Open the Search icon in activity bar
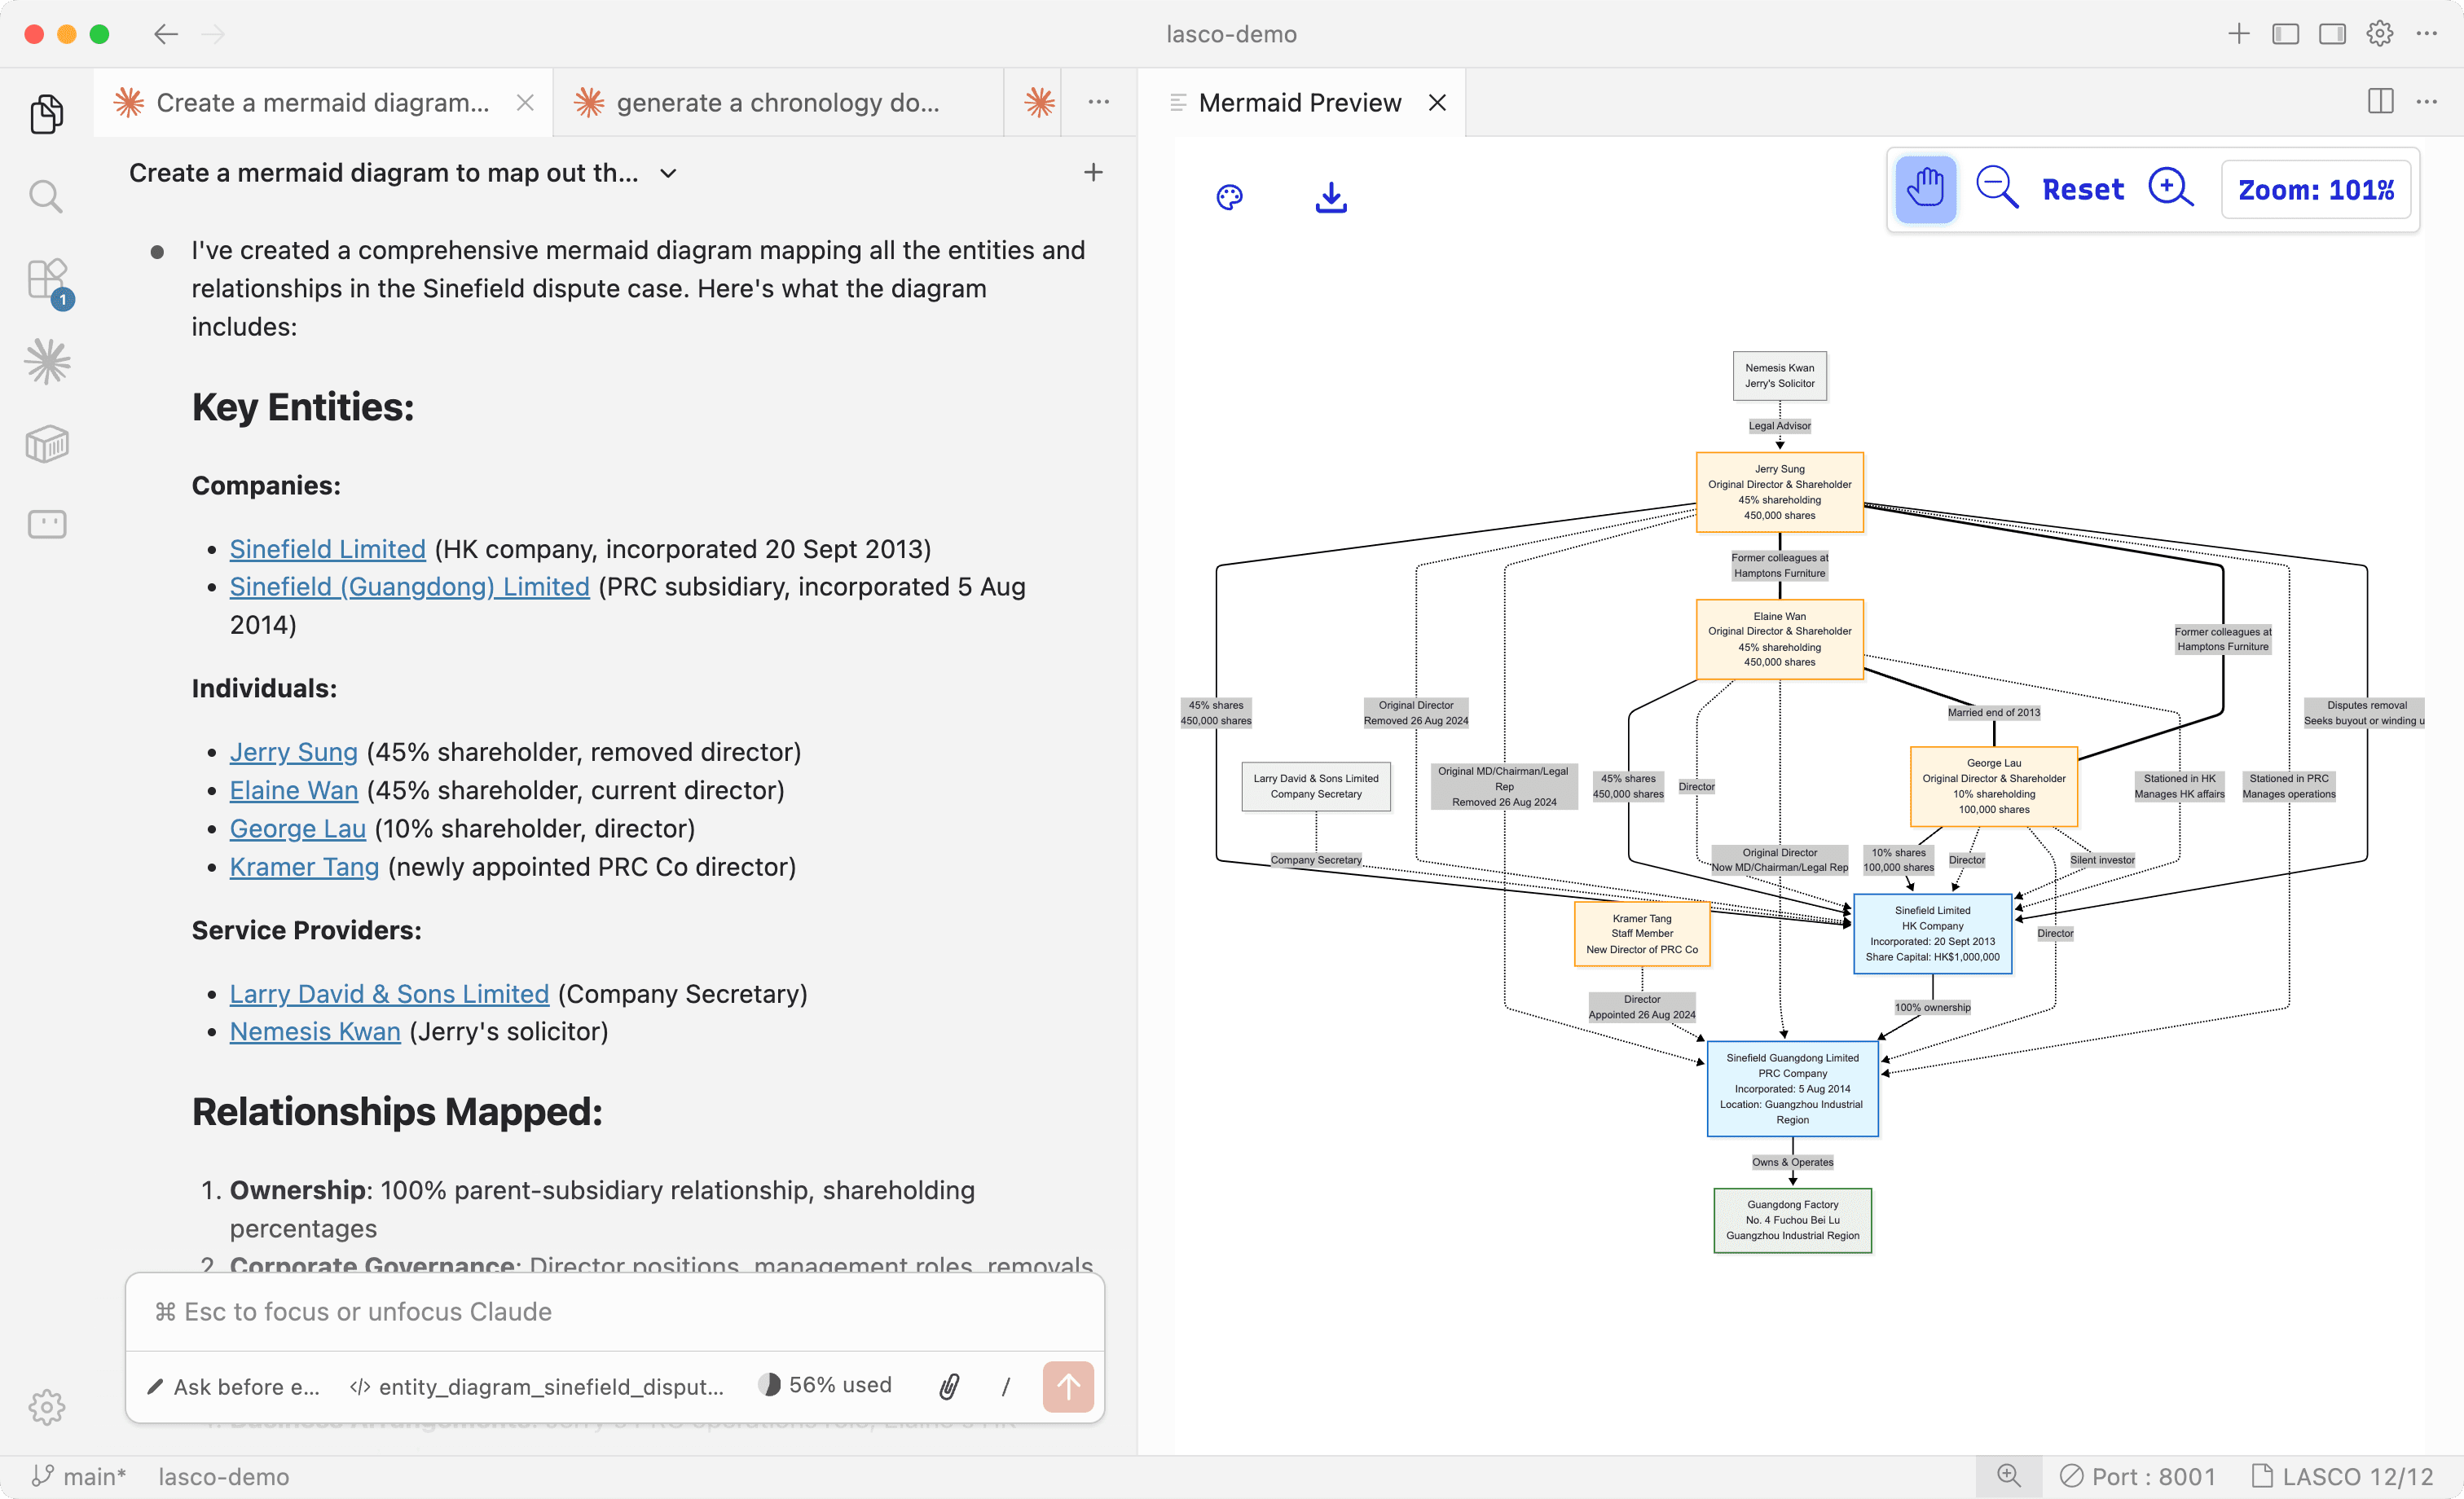Image resolution: width=2464 pixels, height=1499 pixels. pyautogui.click(x=46, y=197)
